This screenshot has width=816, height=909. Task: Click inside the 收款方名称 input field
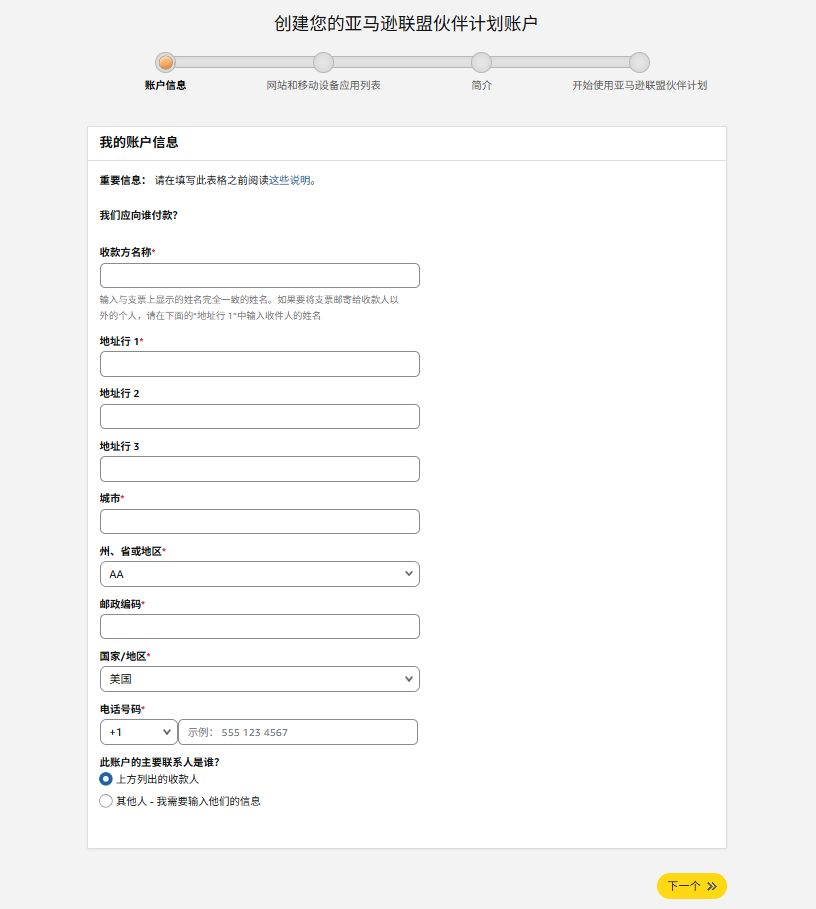[258, 275]
